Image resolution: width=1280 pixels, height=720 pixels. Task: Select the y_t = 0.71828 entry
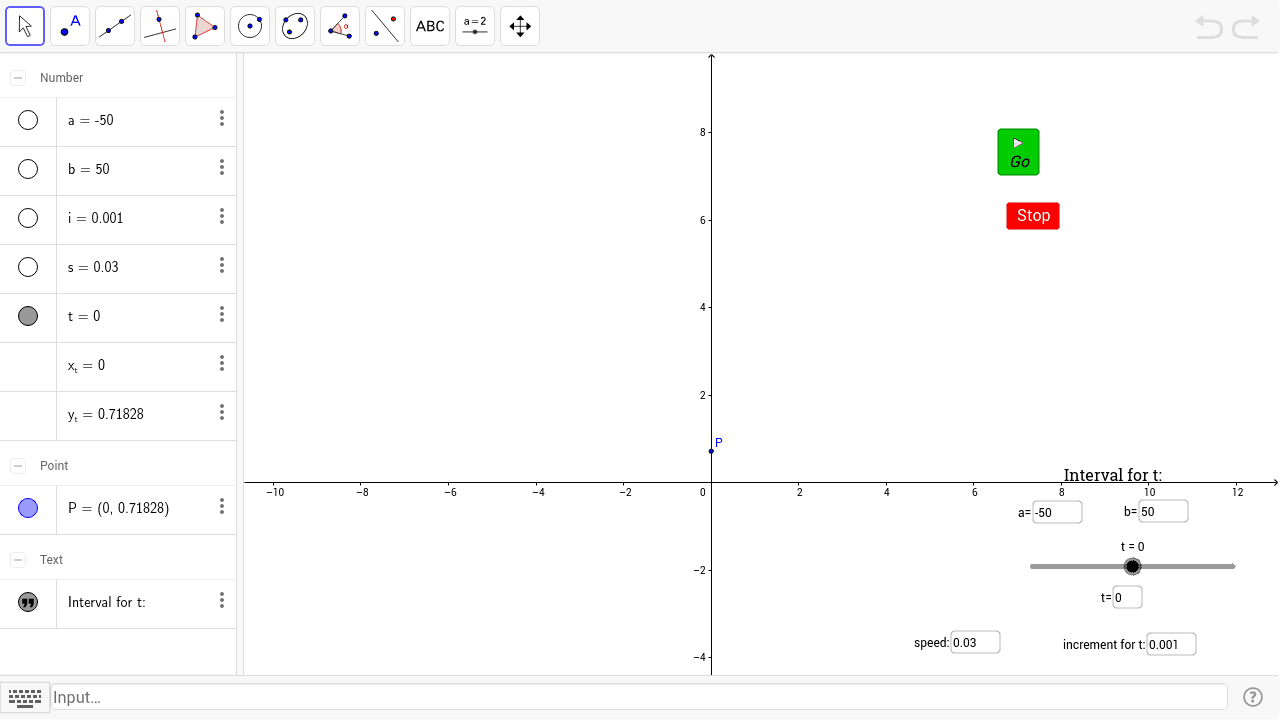click(106, 414)
